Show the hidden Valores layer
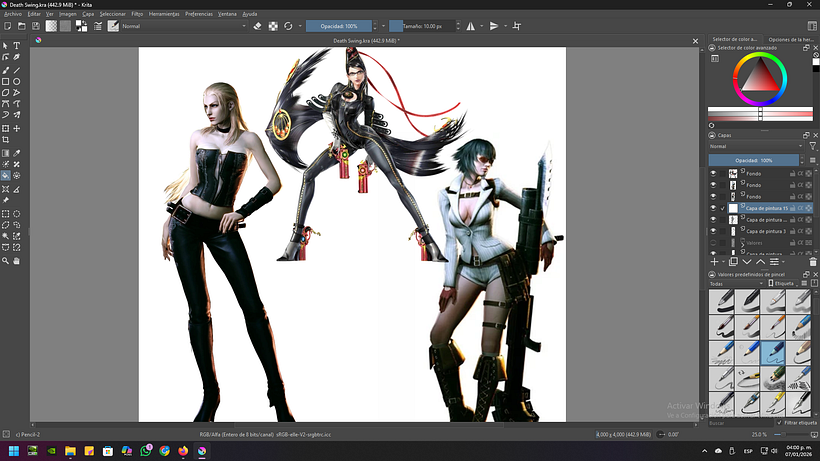The image size is (820, 461). pos(713,243)
